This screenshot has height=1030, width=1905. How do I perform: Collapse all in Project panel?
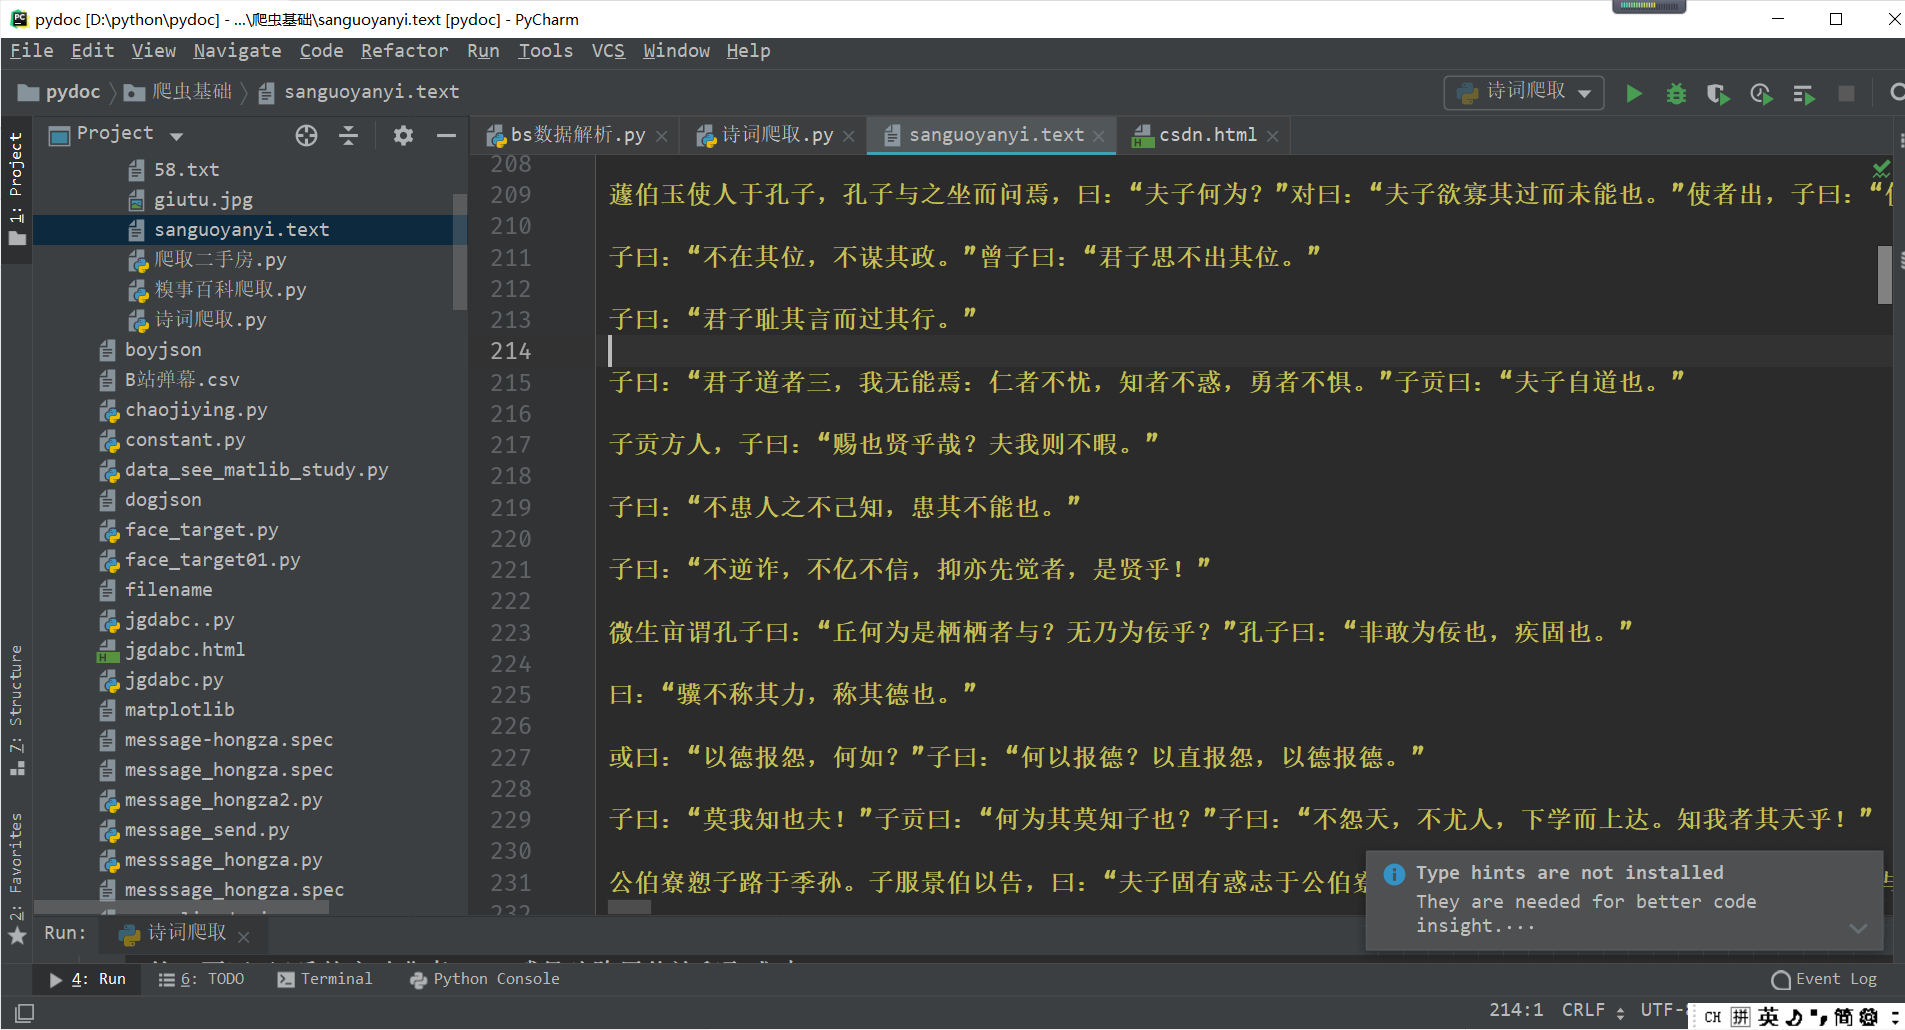click(348, 135)
